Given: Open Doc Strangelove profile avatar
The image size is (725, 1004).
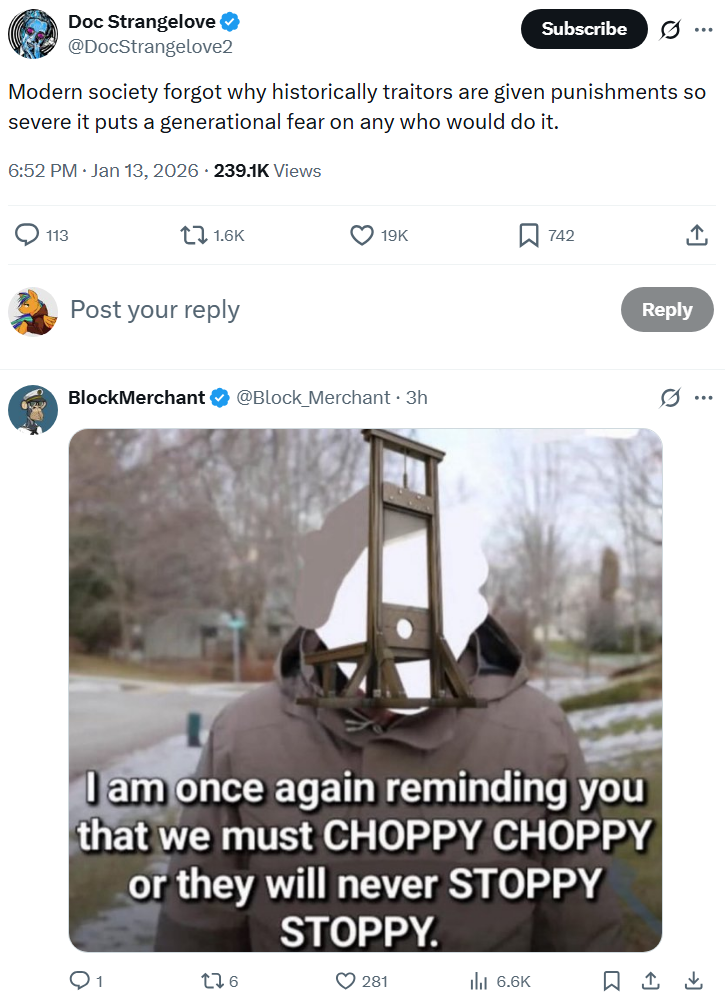Looking at the screenshot, I should pyautogui.click(x=33, y=33).
